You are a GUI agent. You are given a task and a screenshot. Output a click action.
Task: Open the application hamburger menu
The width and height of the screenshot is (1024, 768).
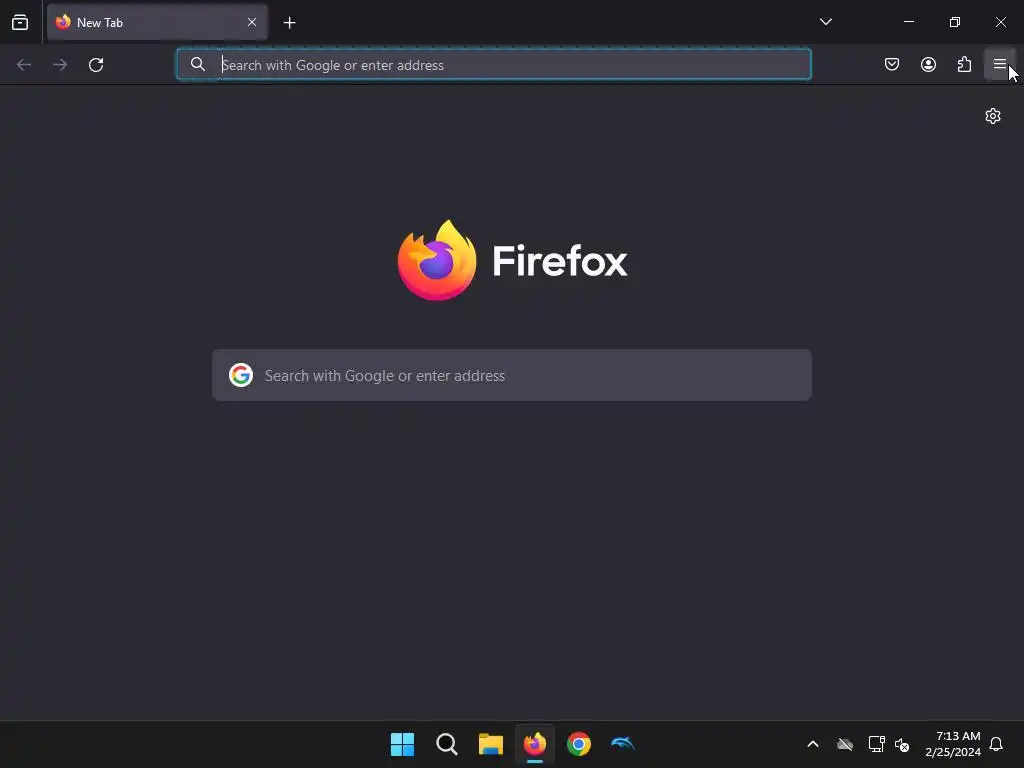1000,64
